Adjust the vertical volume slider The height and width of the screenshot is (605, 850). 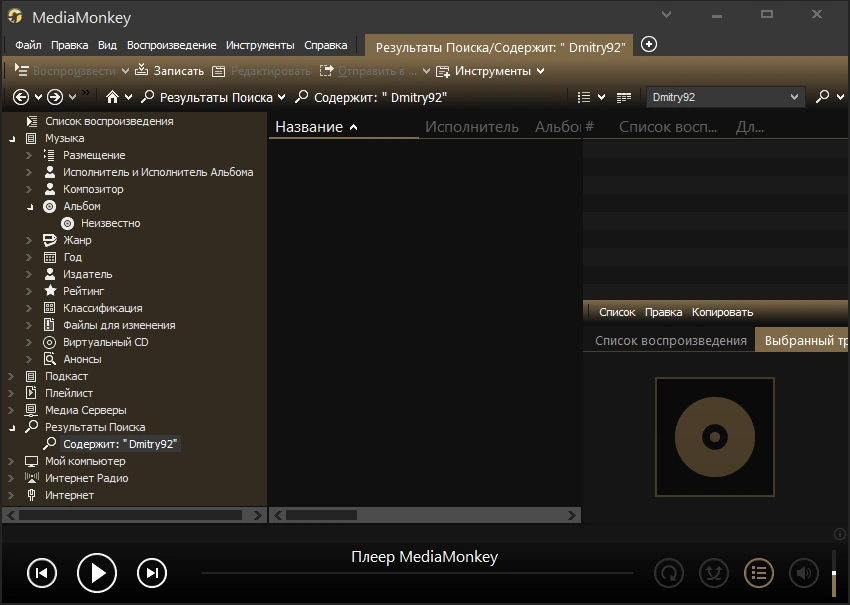click(834, 573)
